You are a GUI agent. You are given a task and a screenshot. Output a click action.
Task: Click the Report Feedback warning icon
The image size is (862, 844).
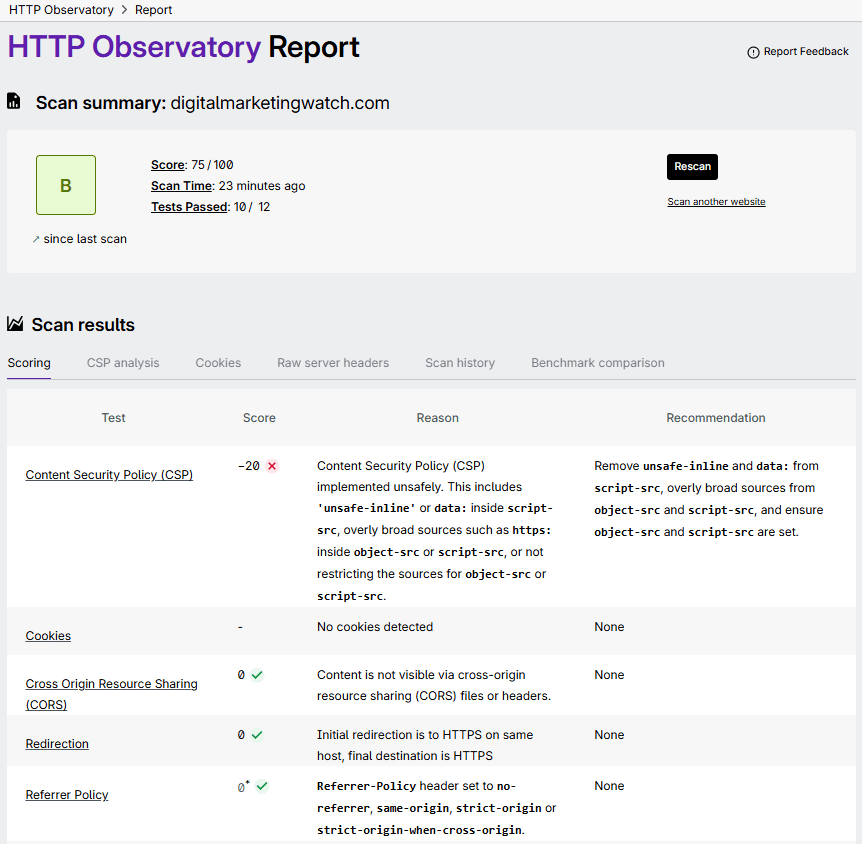pyautogui.click(x=753, y=52)
